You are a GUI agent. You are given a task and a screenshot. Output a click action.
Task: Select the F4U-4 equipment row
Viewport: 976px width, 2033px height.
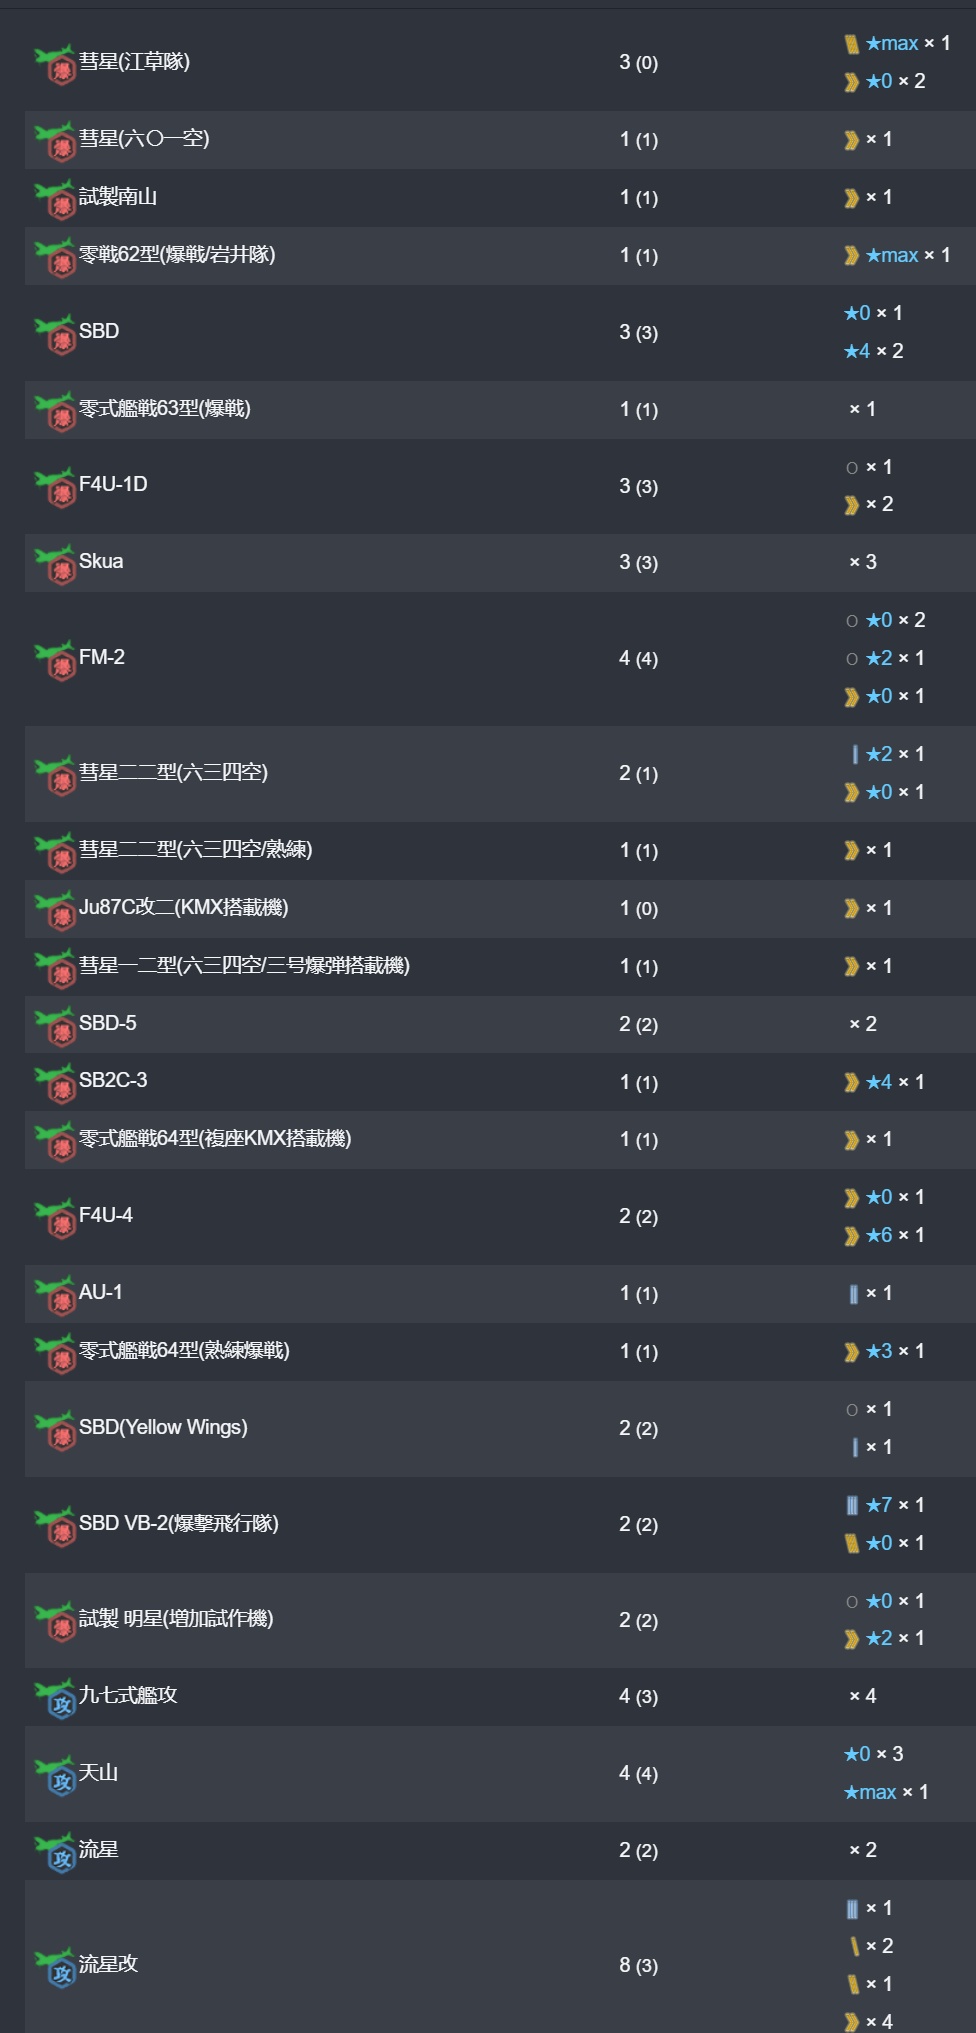500,1217
